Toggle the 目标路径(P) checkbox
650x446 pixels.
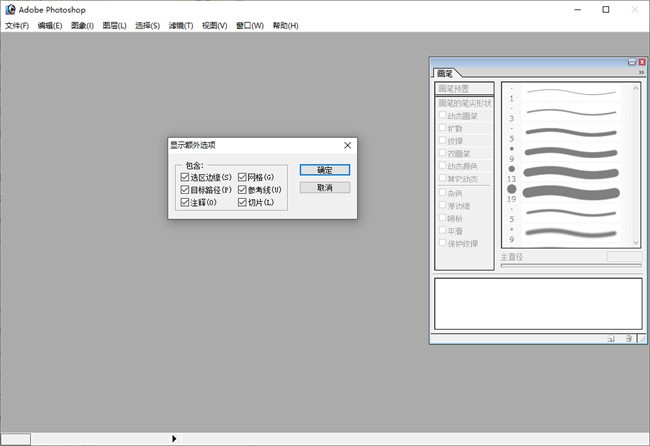point(185,190)
